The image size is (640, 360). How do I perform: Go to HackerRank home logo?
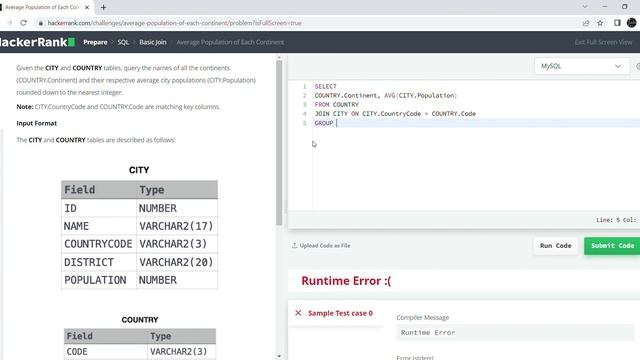tap(37, 42)
